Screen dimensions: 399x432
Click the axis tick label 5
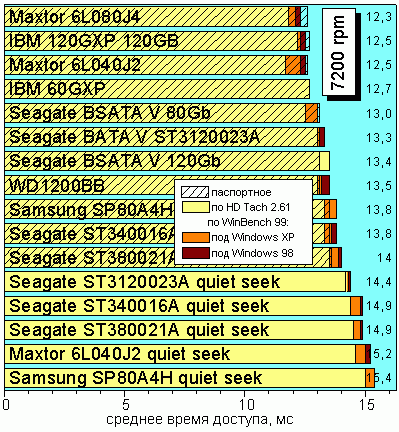click(x=125, y=405)
